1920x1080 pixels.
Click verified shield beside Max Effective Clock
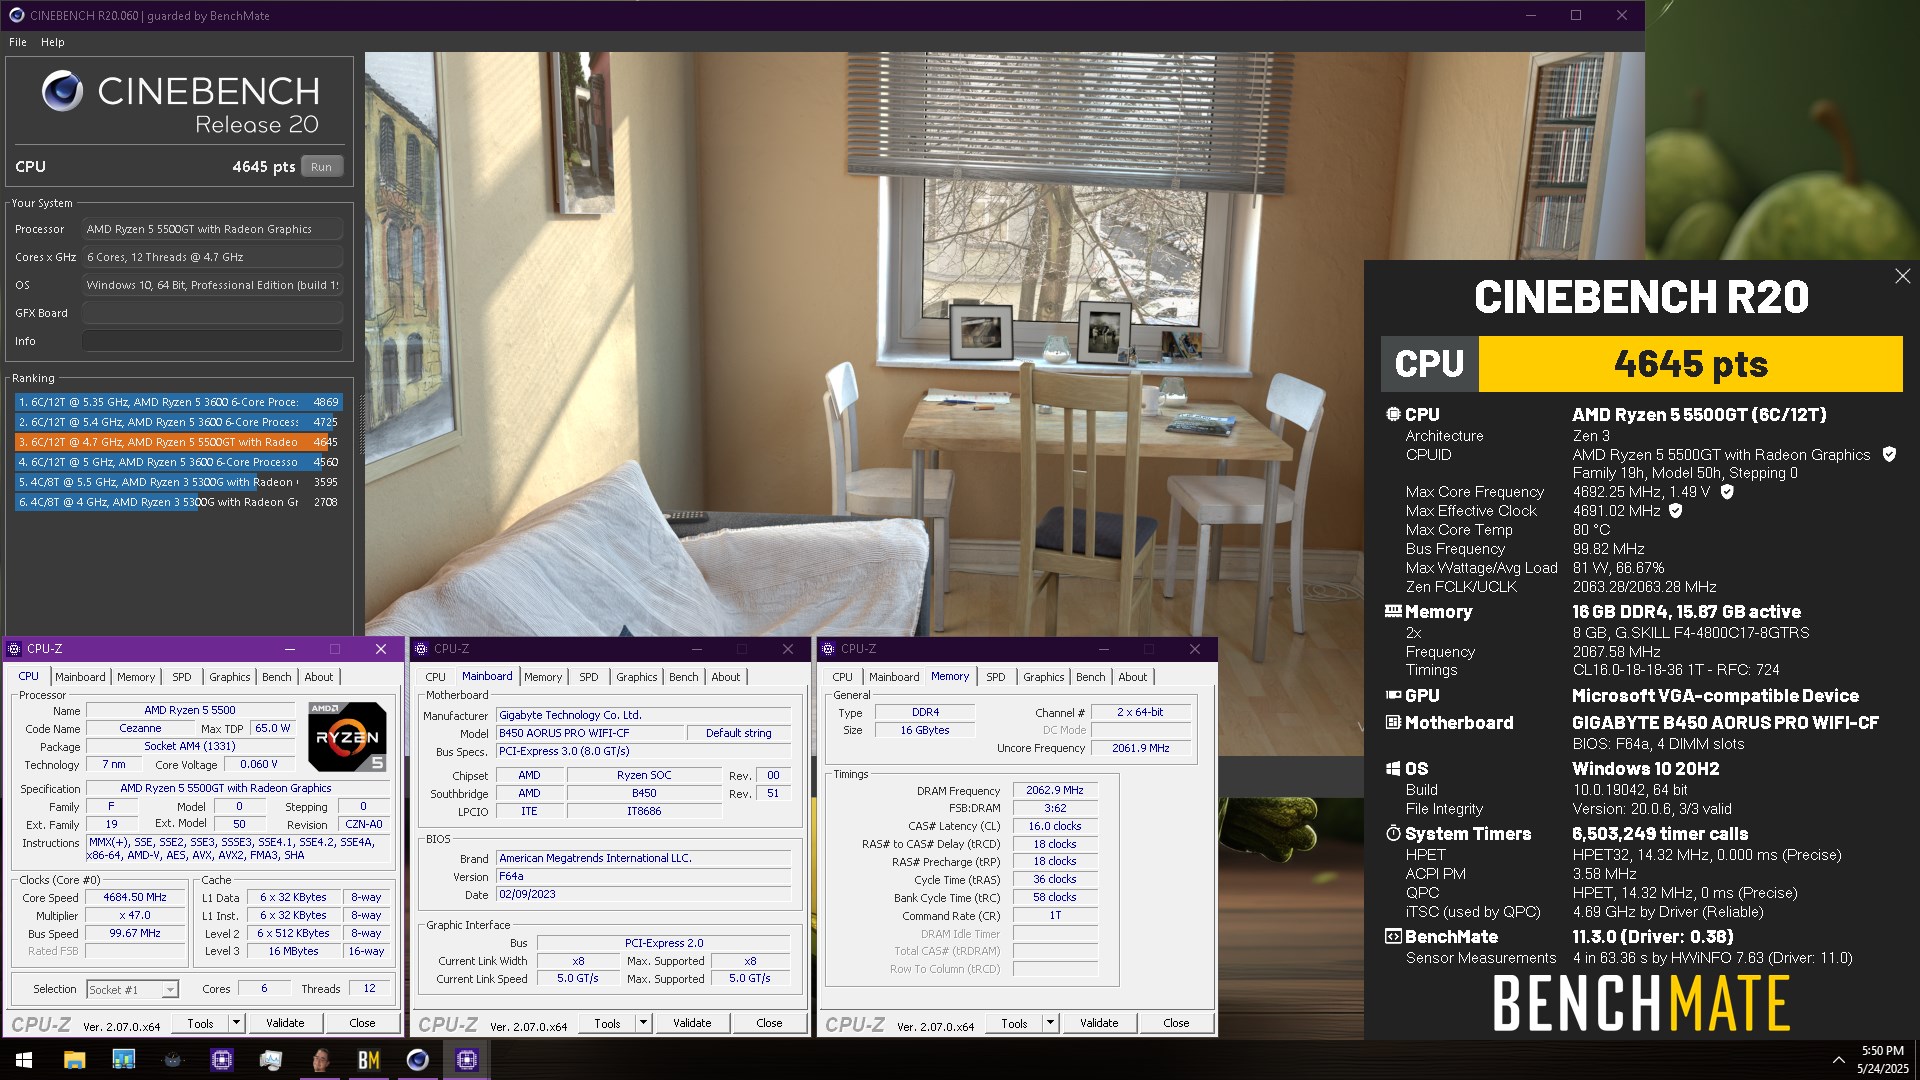(1676, 511)
